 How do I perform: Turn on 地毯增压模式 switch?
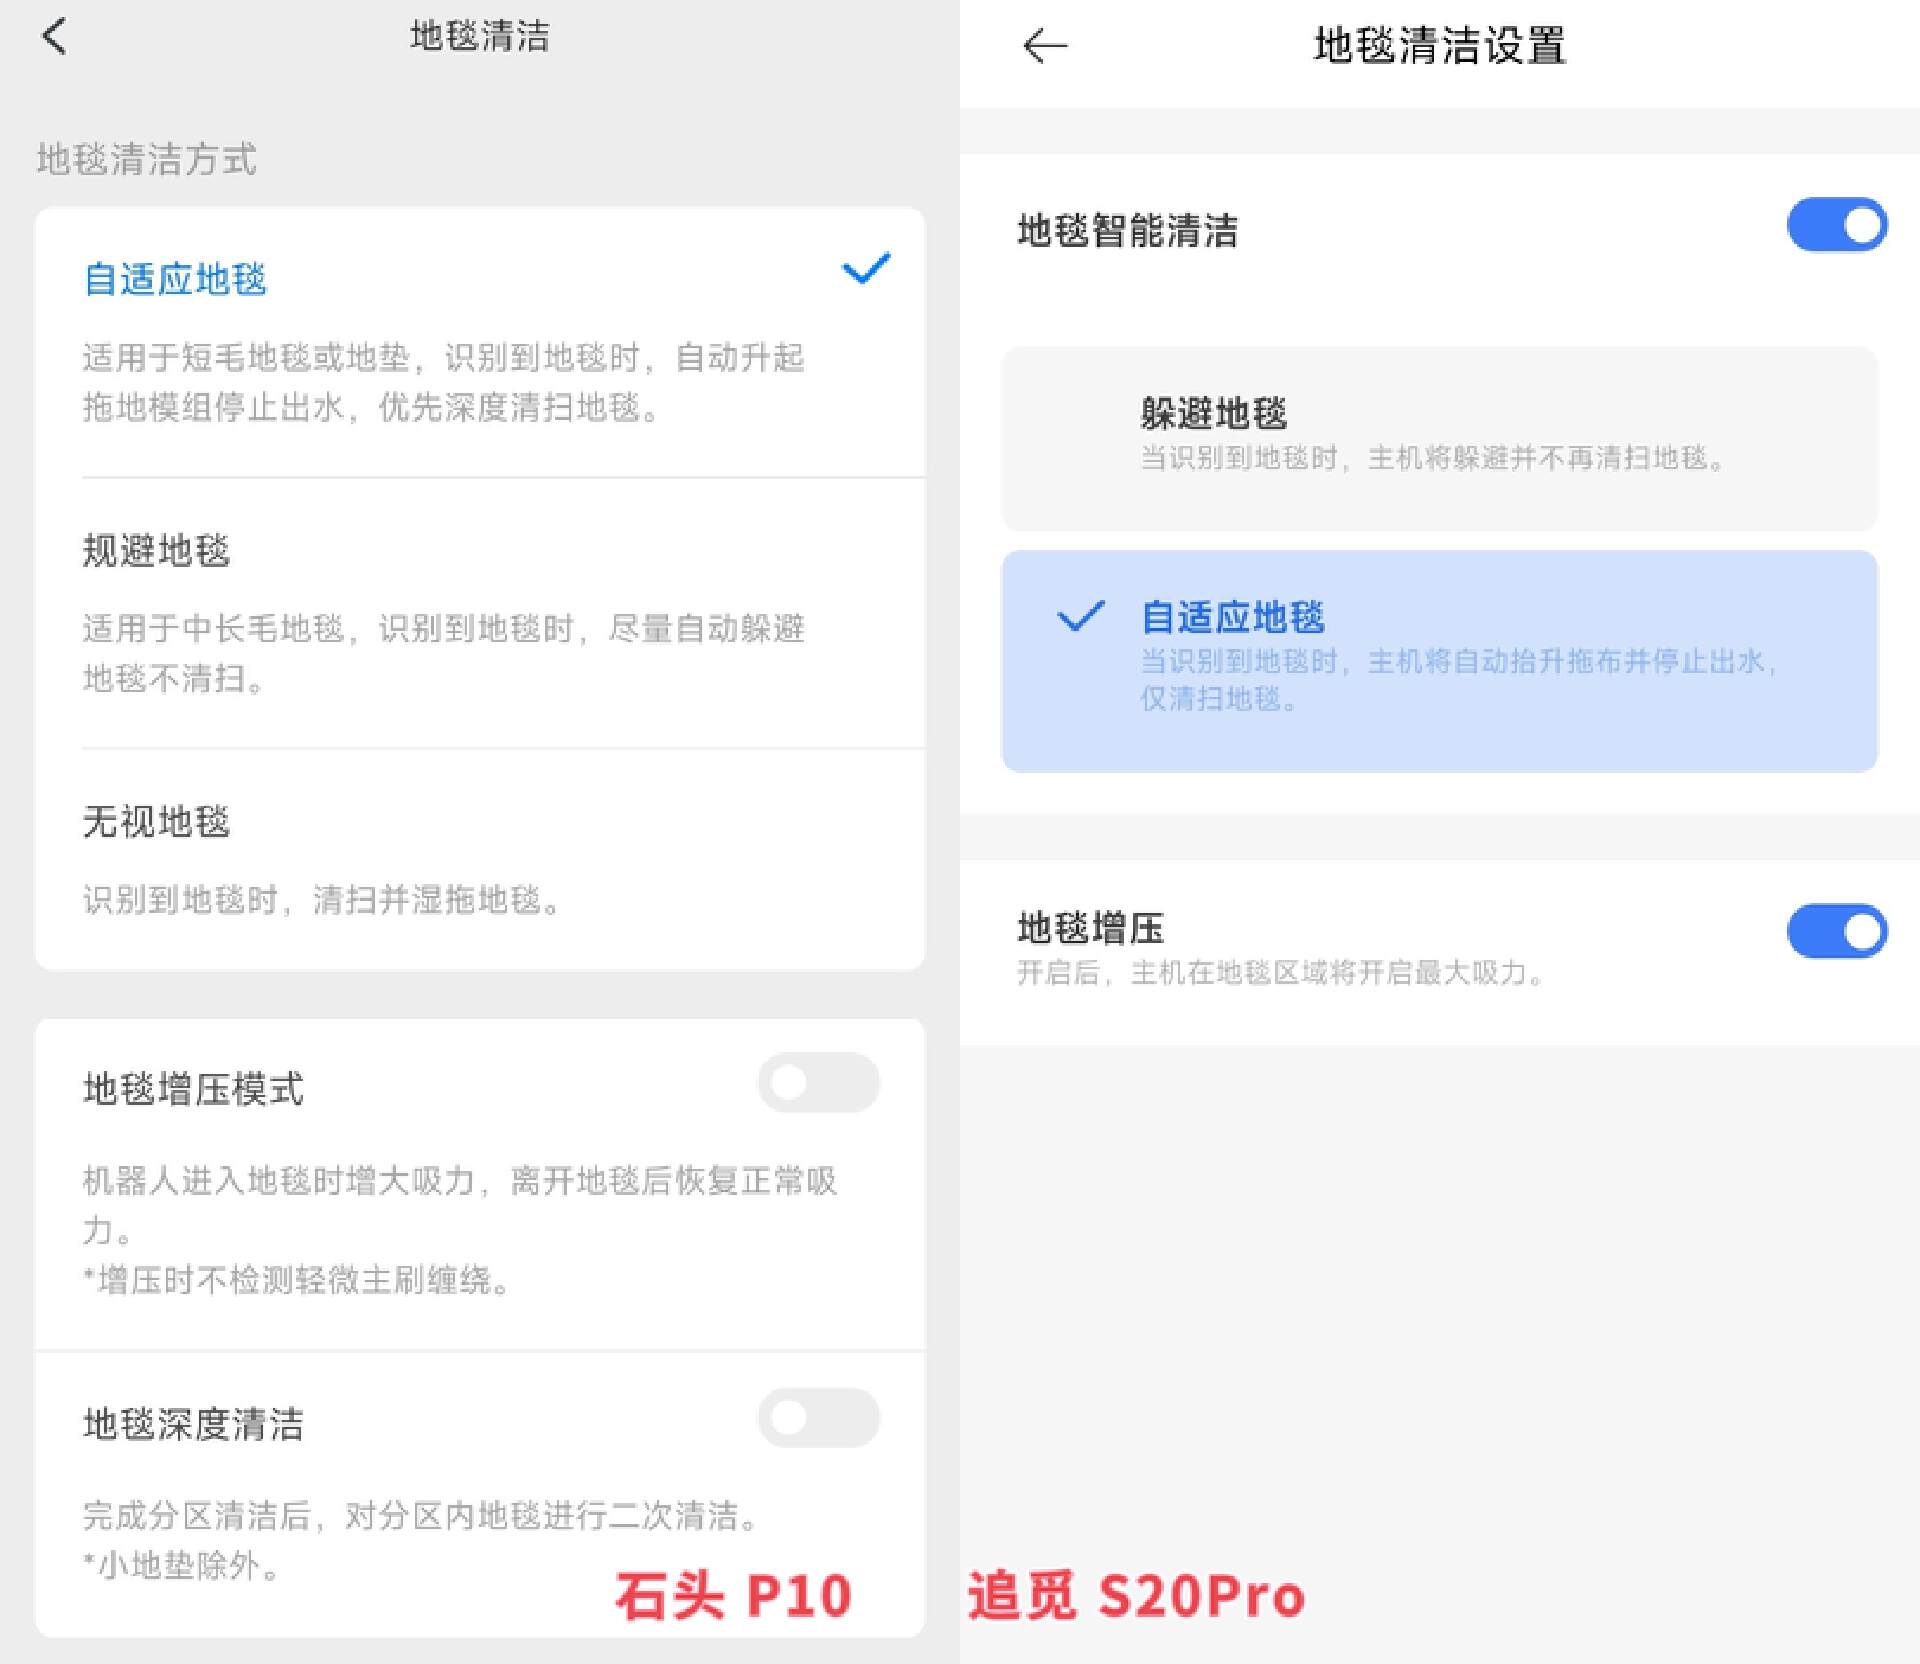tap(818, 1083)
